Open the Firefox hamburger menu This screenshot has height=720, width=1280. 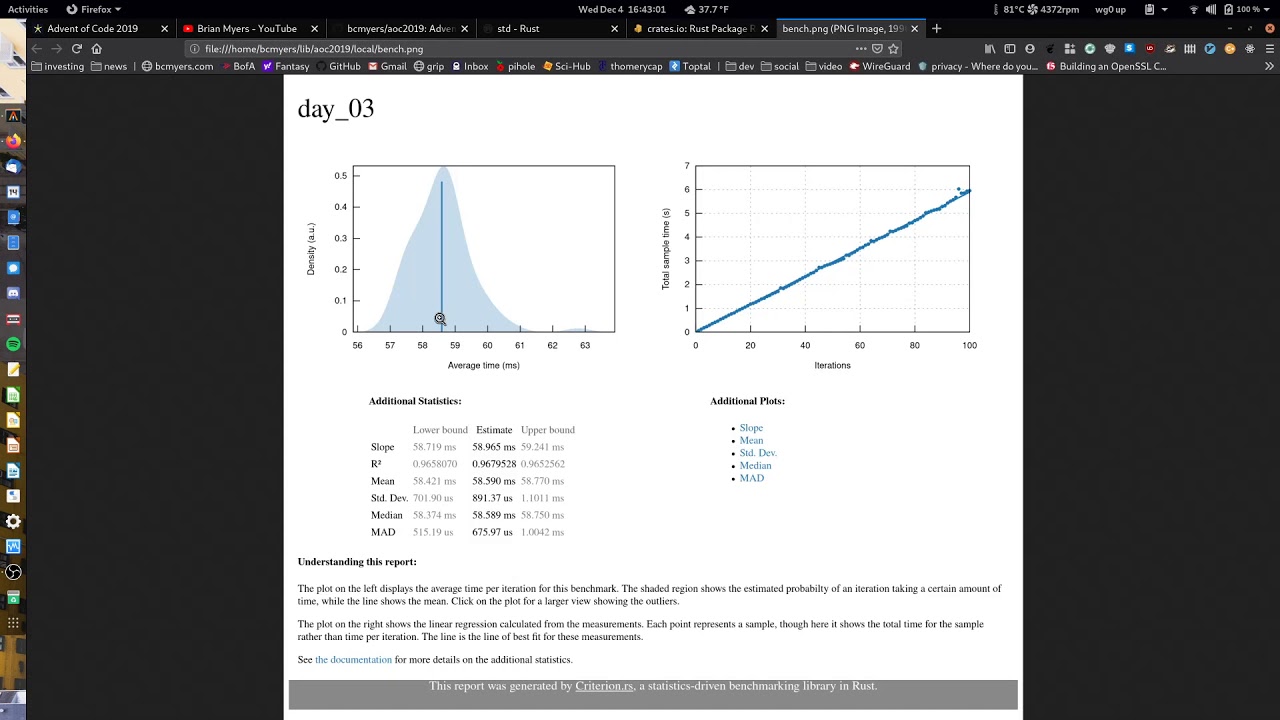(x=1270, y=48)
